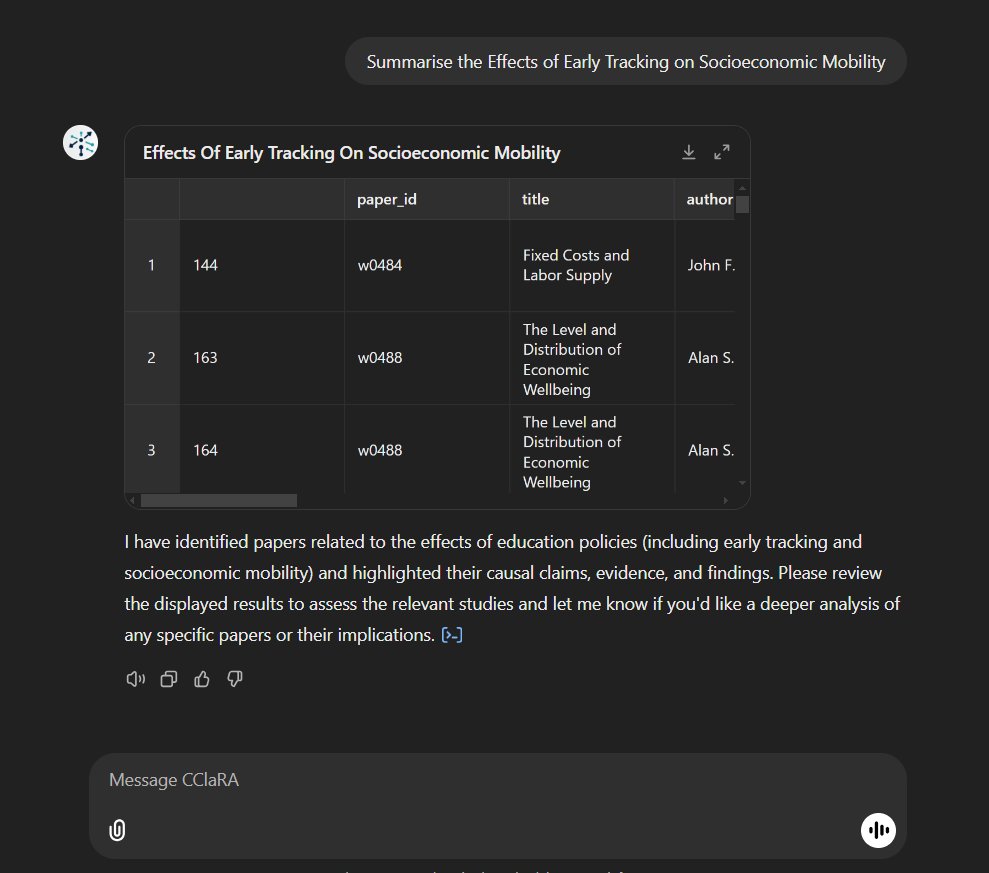The height and width of the screenshot is (873, 989).
Task: Copy the assistant response
Action: click(x=168, y=679)
